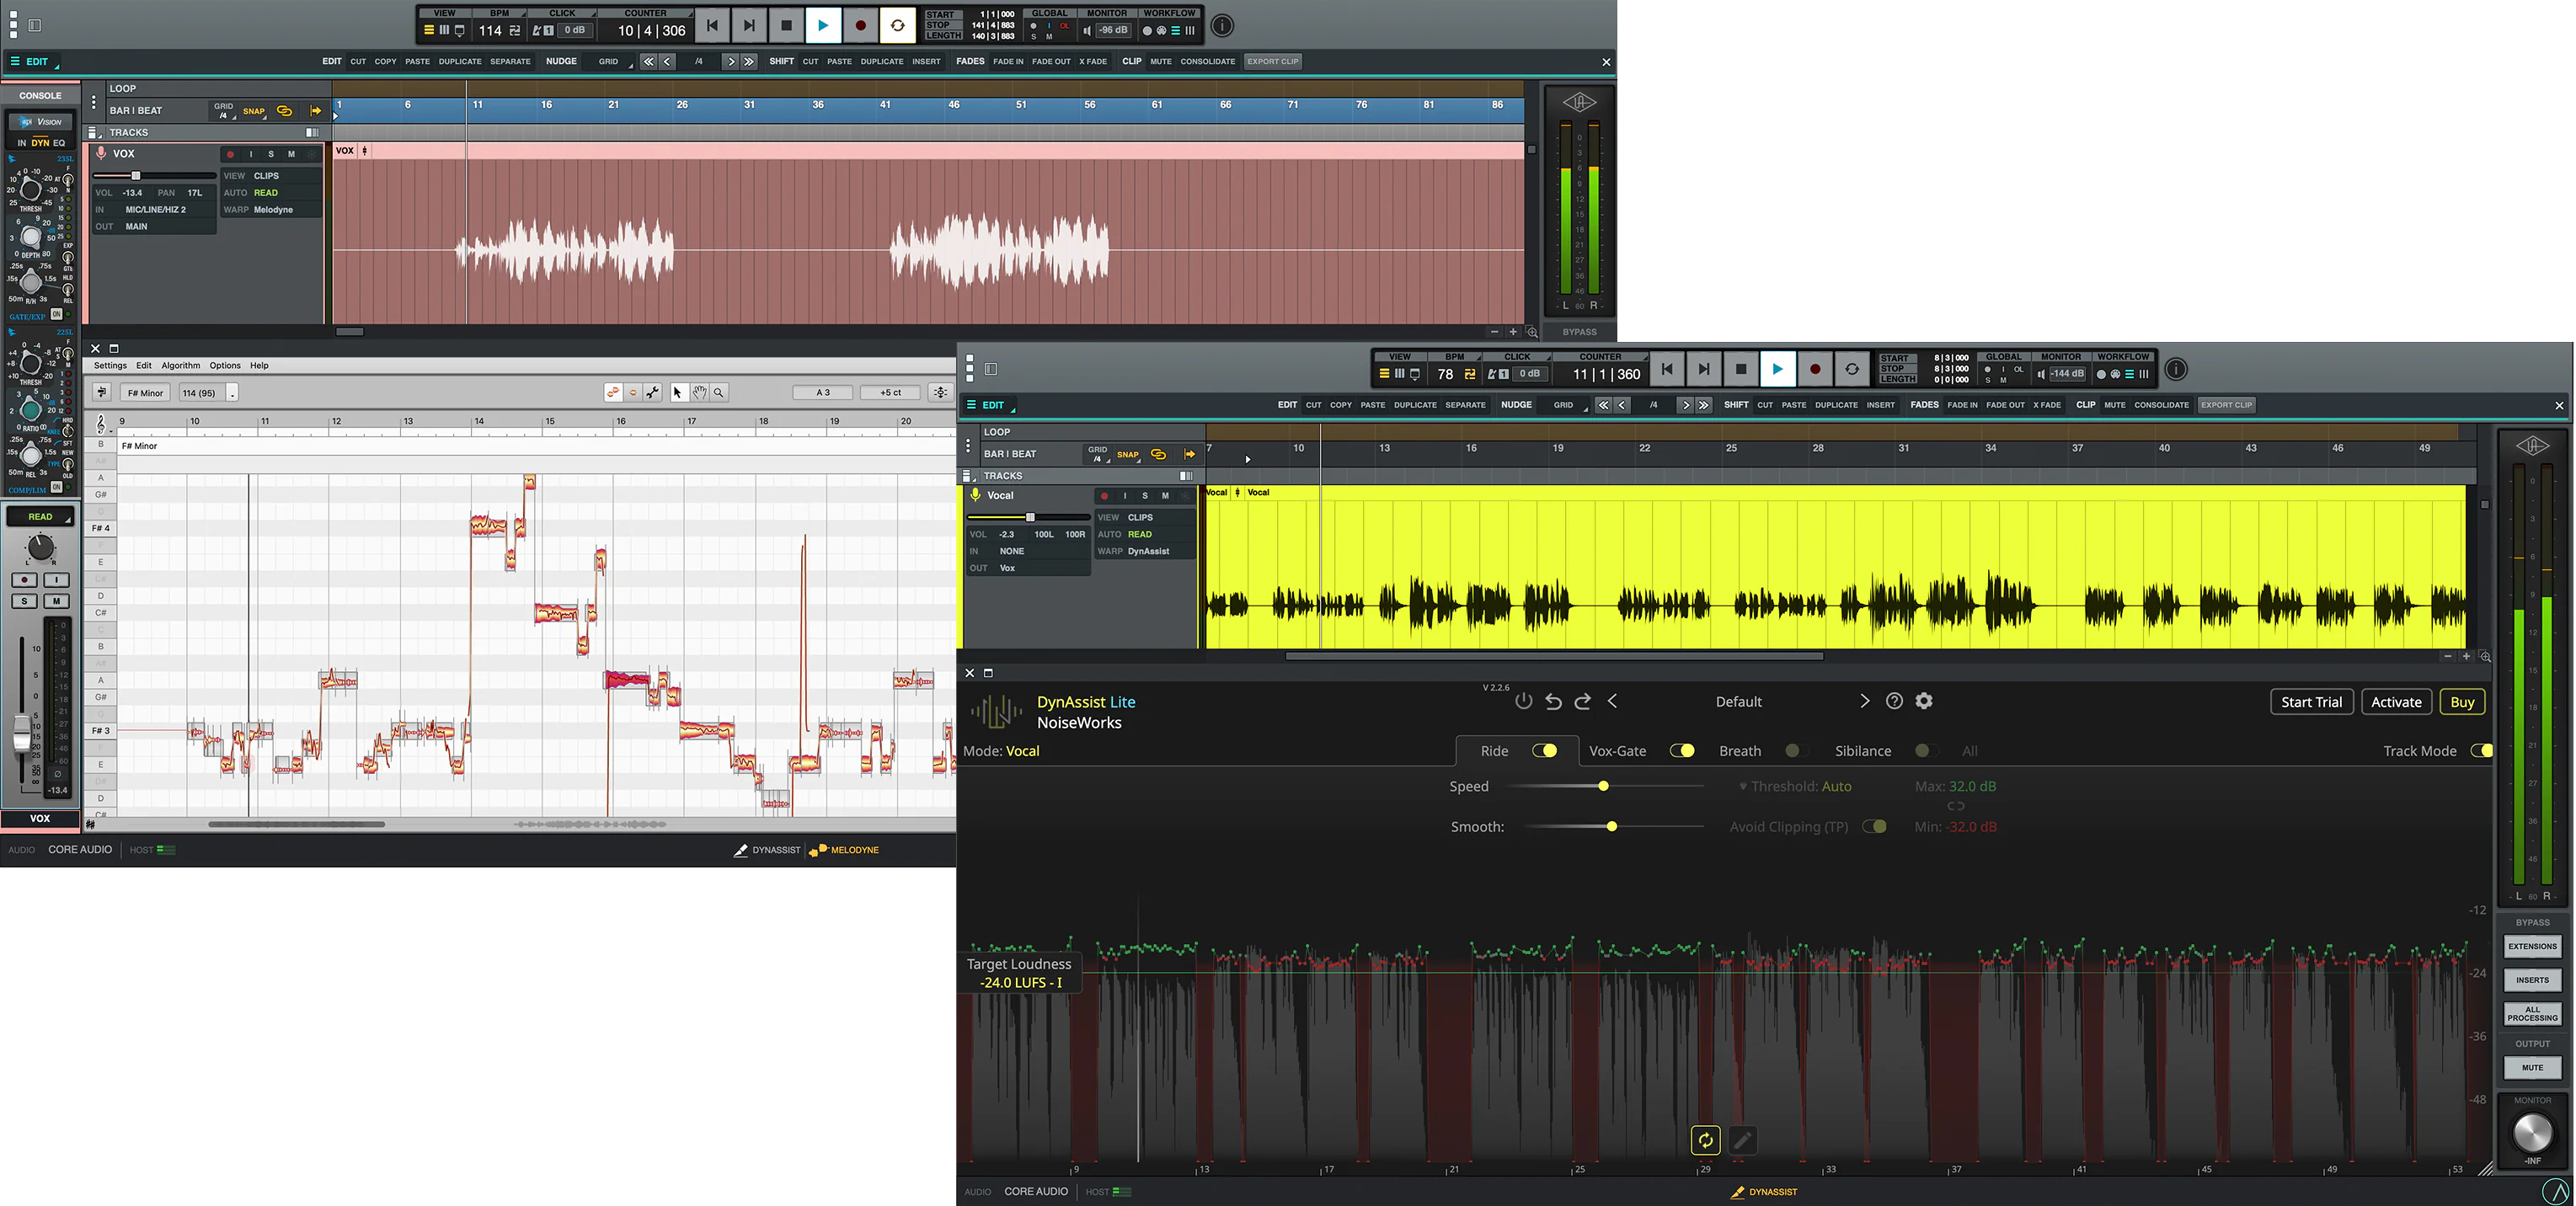Open the tempo 114 (95) dropdown arrow
The width and height of the screenshot is (2576, 1206).
(x=232, y=393)
